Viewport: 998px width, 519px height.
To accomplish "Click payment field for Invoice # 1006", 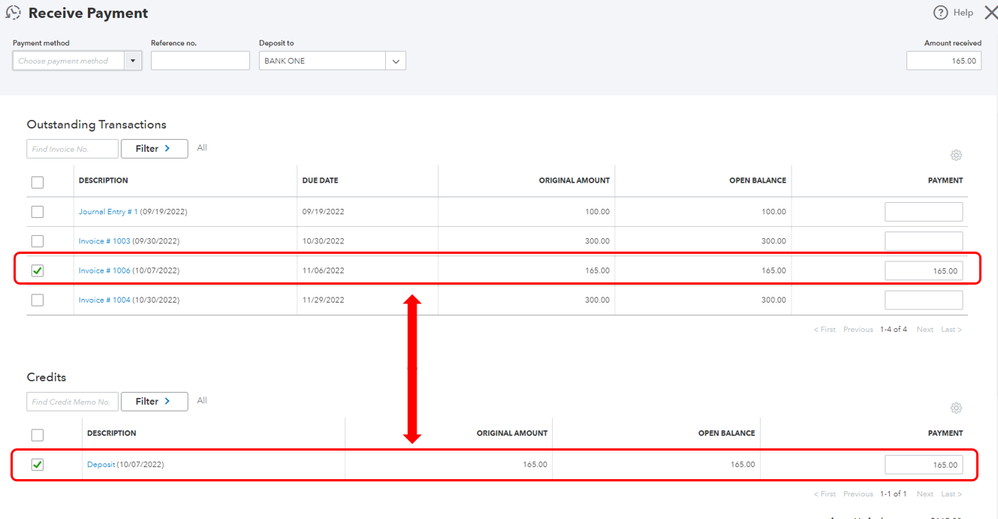I will (x=924, y=271).
